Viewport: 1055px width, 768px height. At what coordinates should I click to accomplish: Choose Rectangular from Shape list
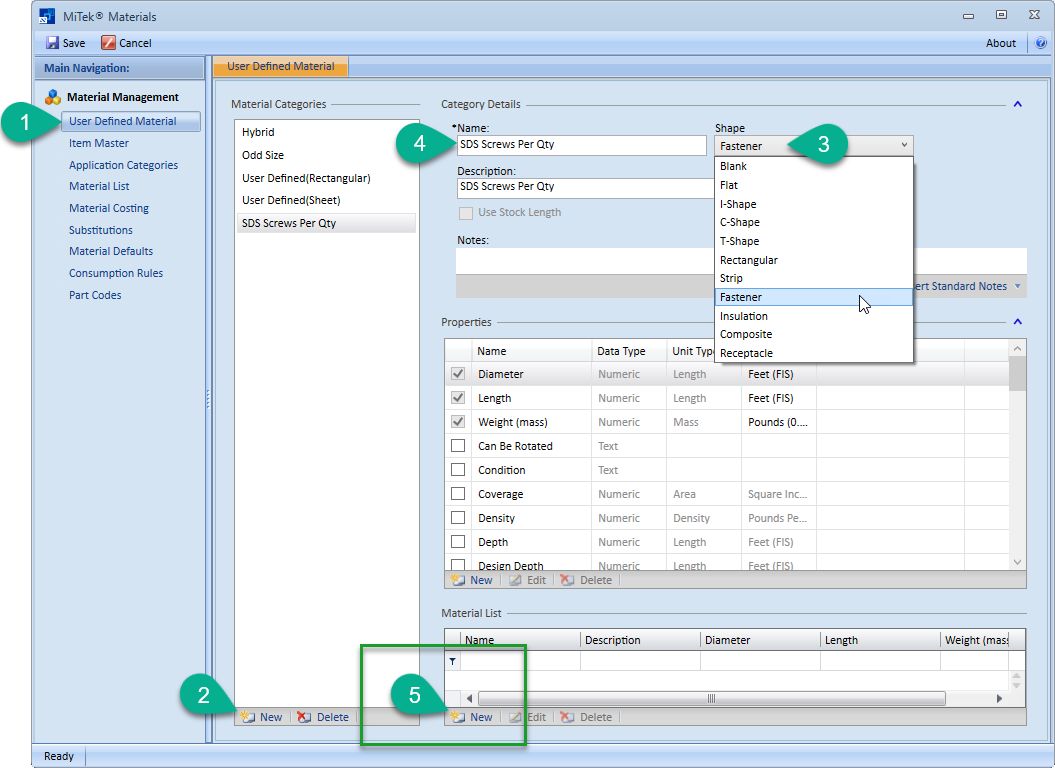[x=813, y=260]
